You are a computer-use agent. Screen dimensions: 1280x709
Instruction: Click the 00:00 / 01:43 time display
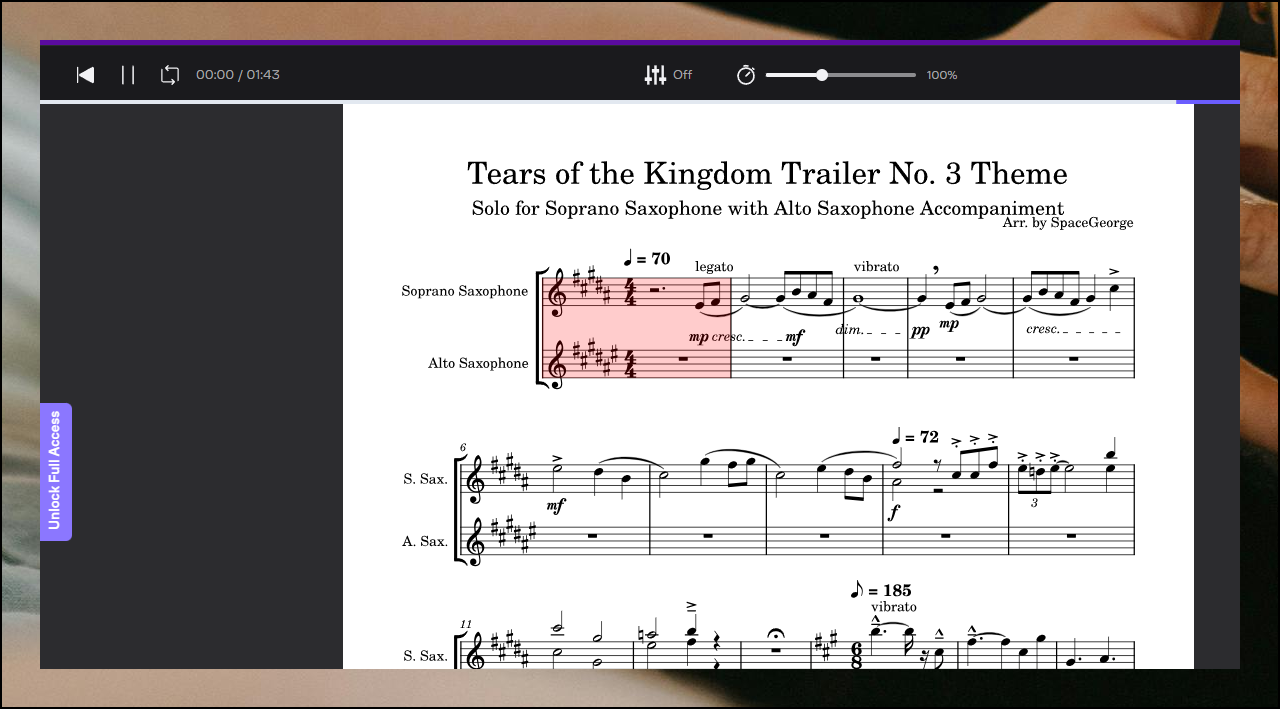click(238, 75)
